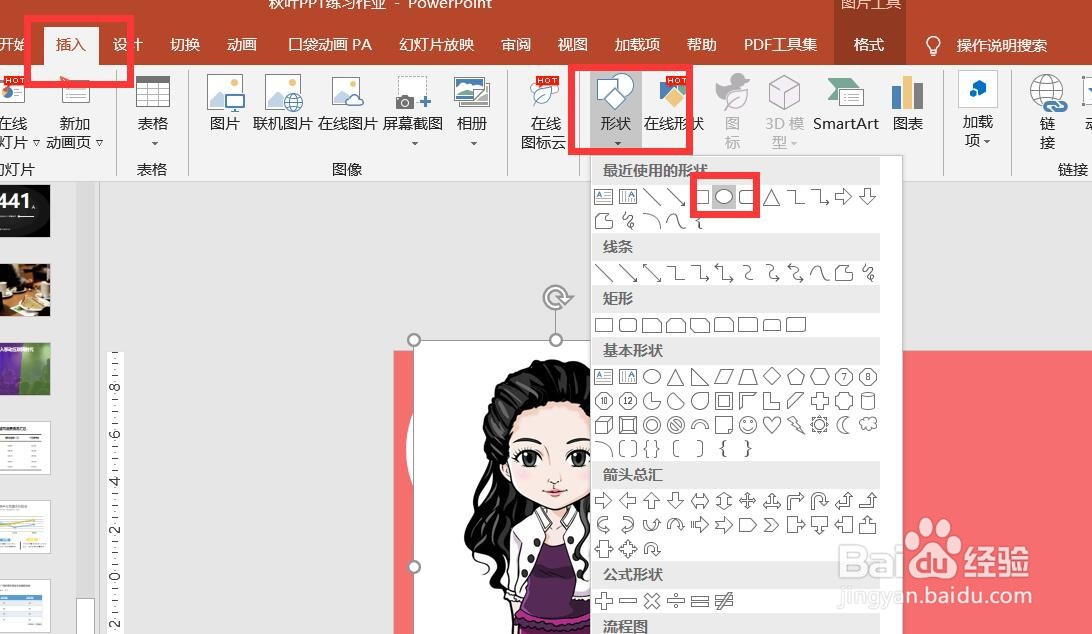Select the smiley face shape
The width and height of the screenshot is (1092, 634).
[x=747, y=425]
